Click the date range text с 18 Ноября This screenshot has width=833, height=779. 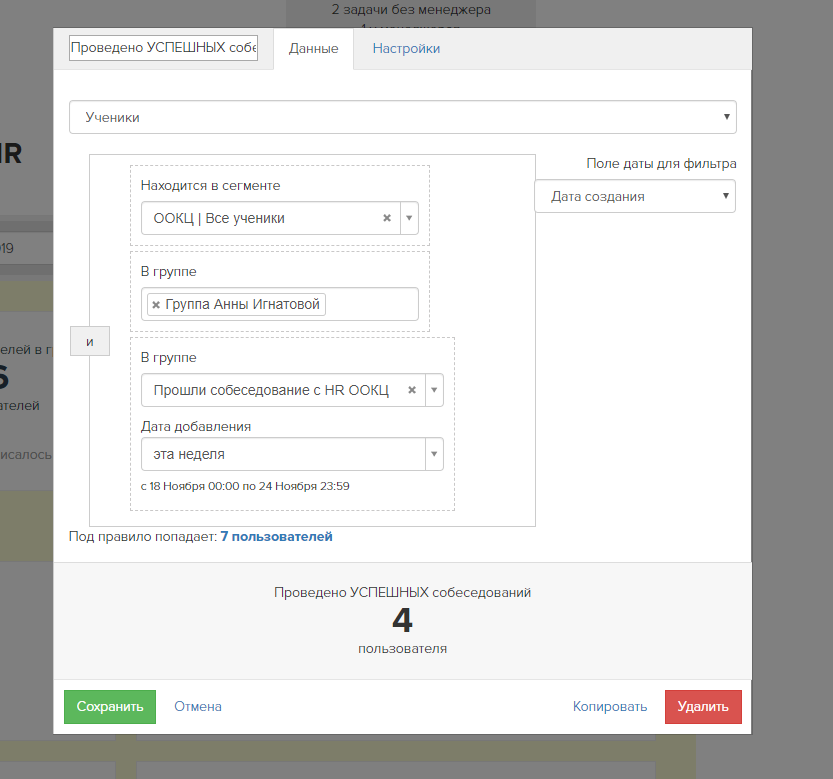point(245,486)
